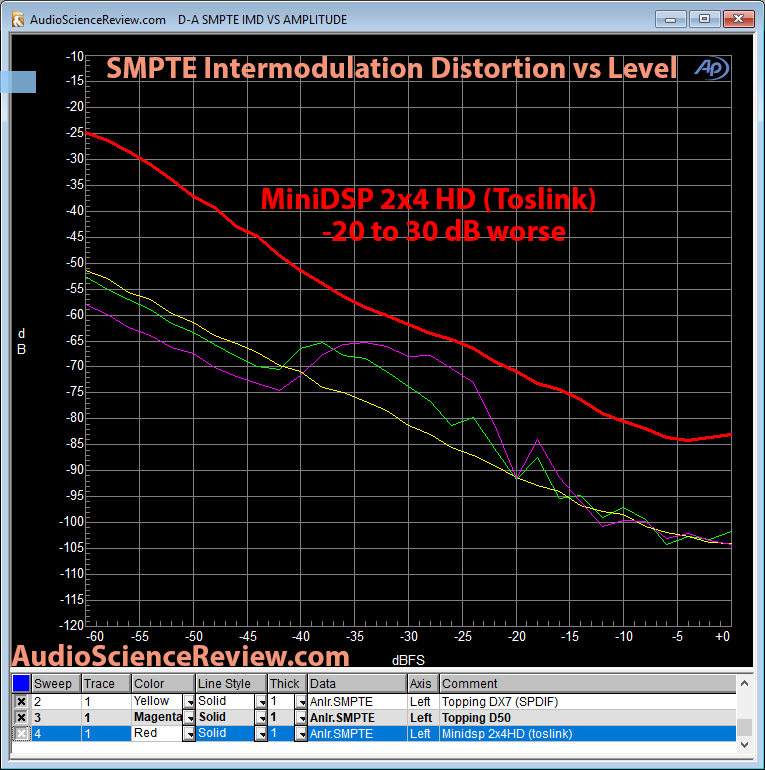Click scroll down arrow in legend table

tap(744, 744)
